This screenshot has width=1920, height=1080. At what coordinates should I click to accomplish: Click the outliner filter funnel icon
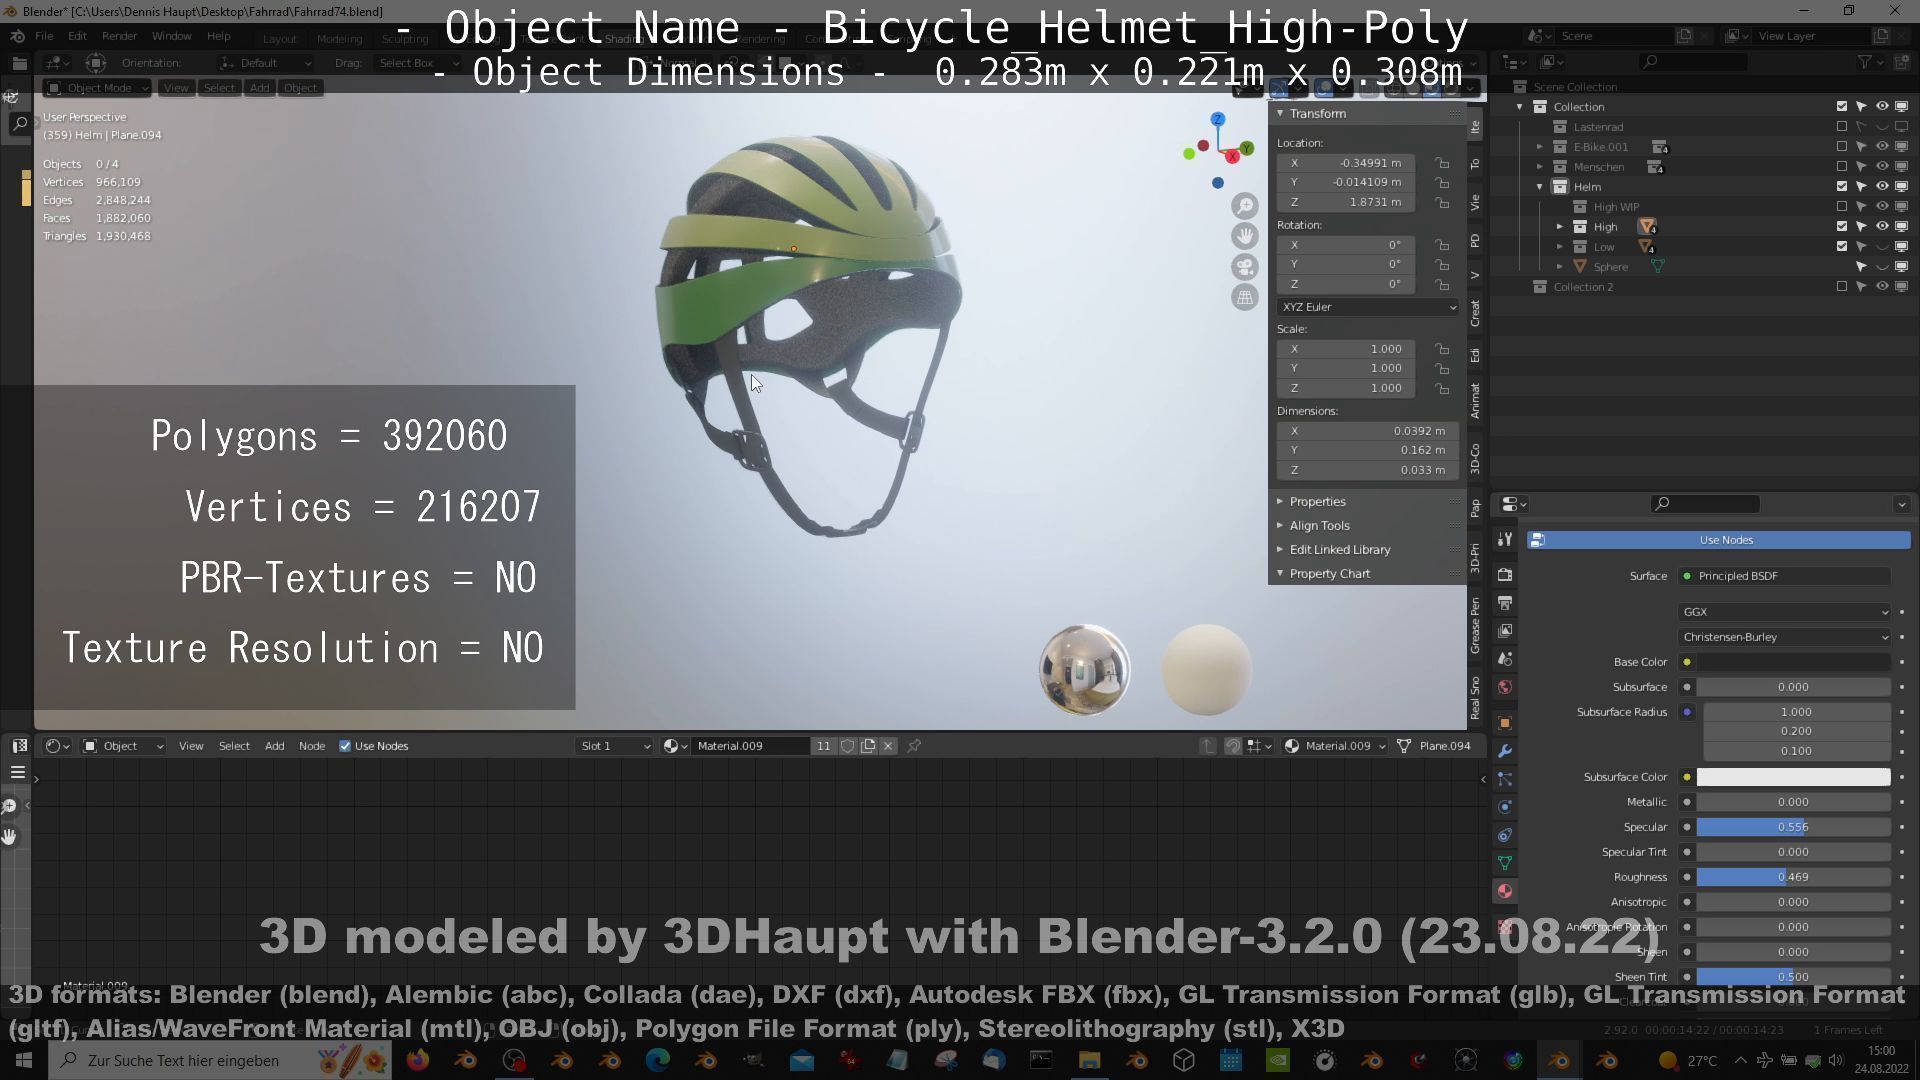(1864, 62)
